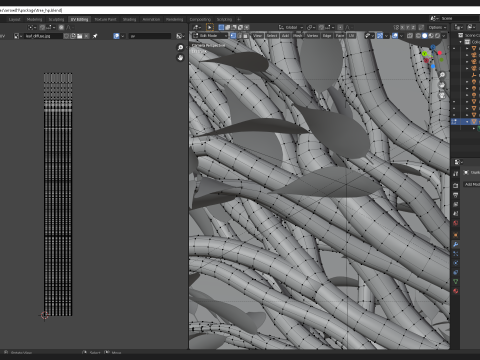Click the Add Modifier button
The image size is (480, 360).
[x=472, y=184]
